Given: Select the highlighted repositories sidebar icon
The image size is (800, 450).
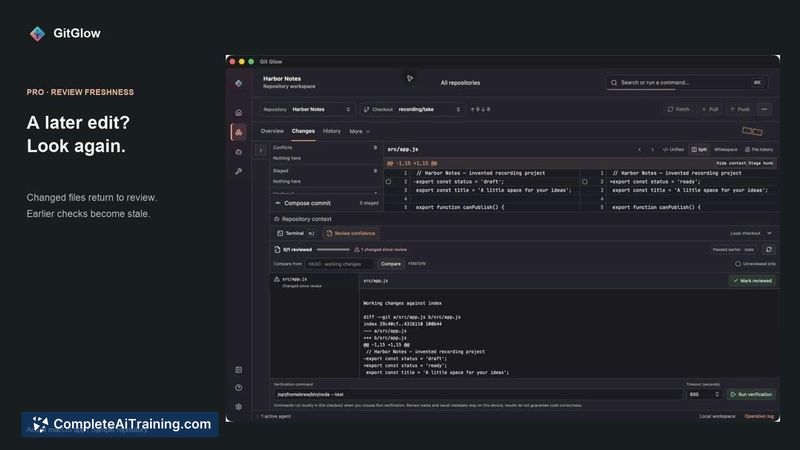Looking at the screenshot, I should [x=238, y=132].
